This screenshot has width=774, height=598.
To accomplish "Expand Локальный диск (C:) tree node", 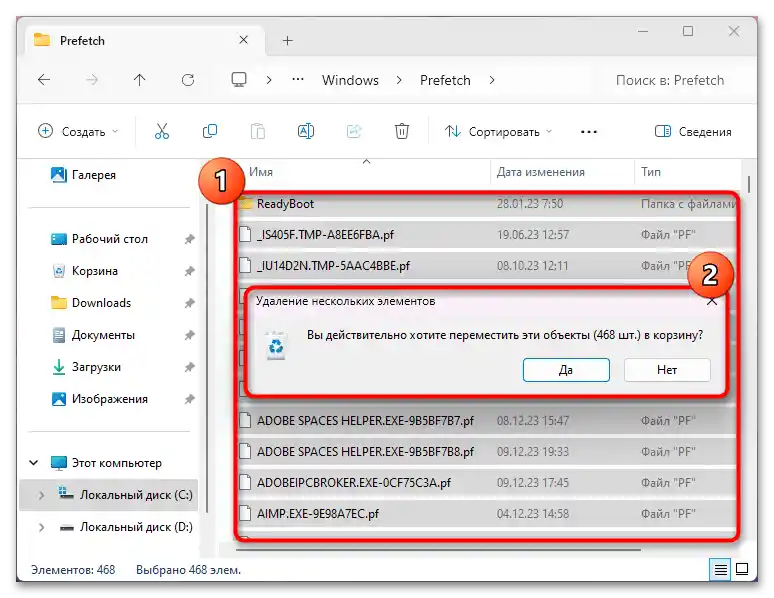I will click(x=41, y=495).
